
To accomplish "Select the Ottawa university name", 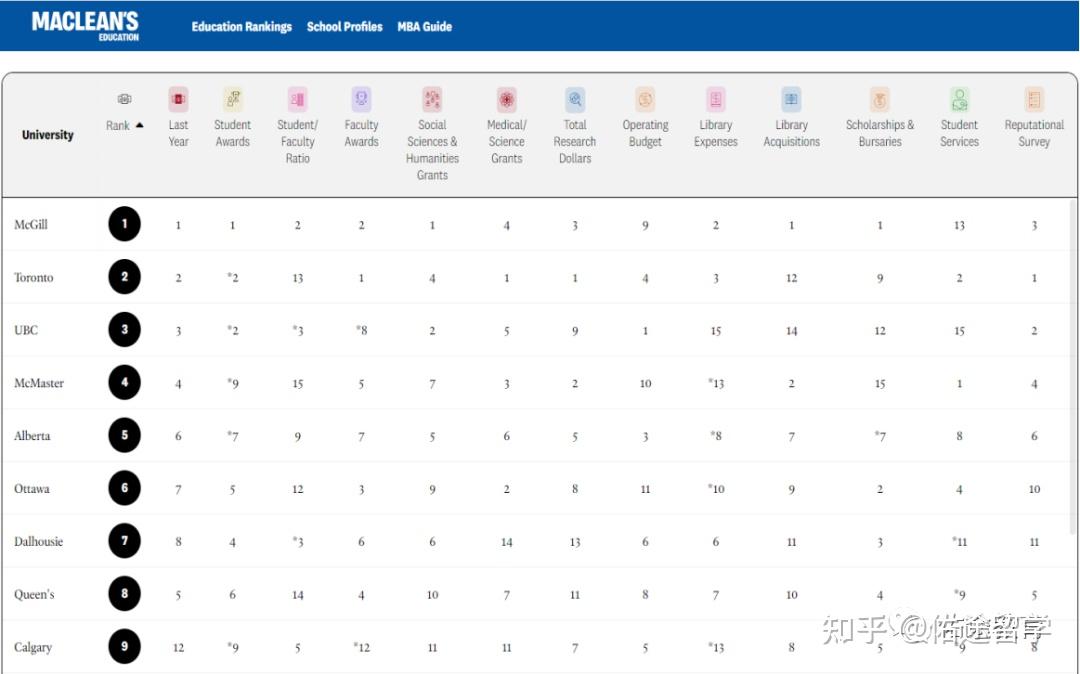I will [32, 489].
